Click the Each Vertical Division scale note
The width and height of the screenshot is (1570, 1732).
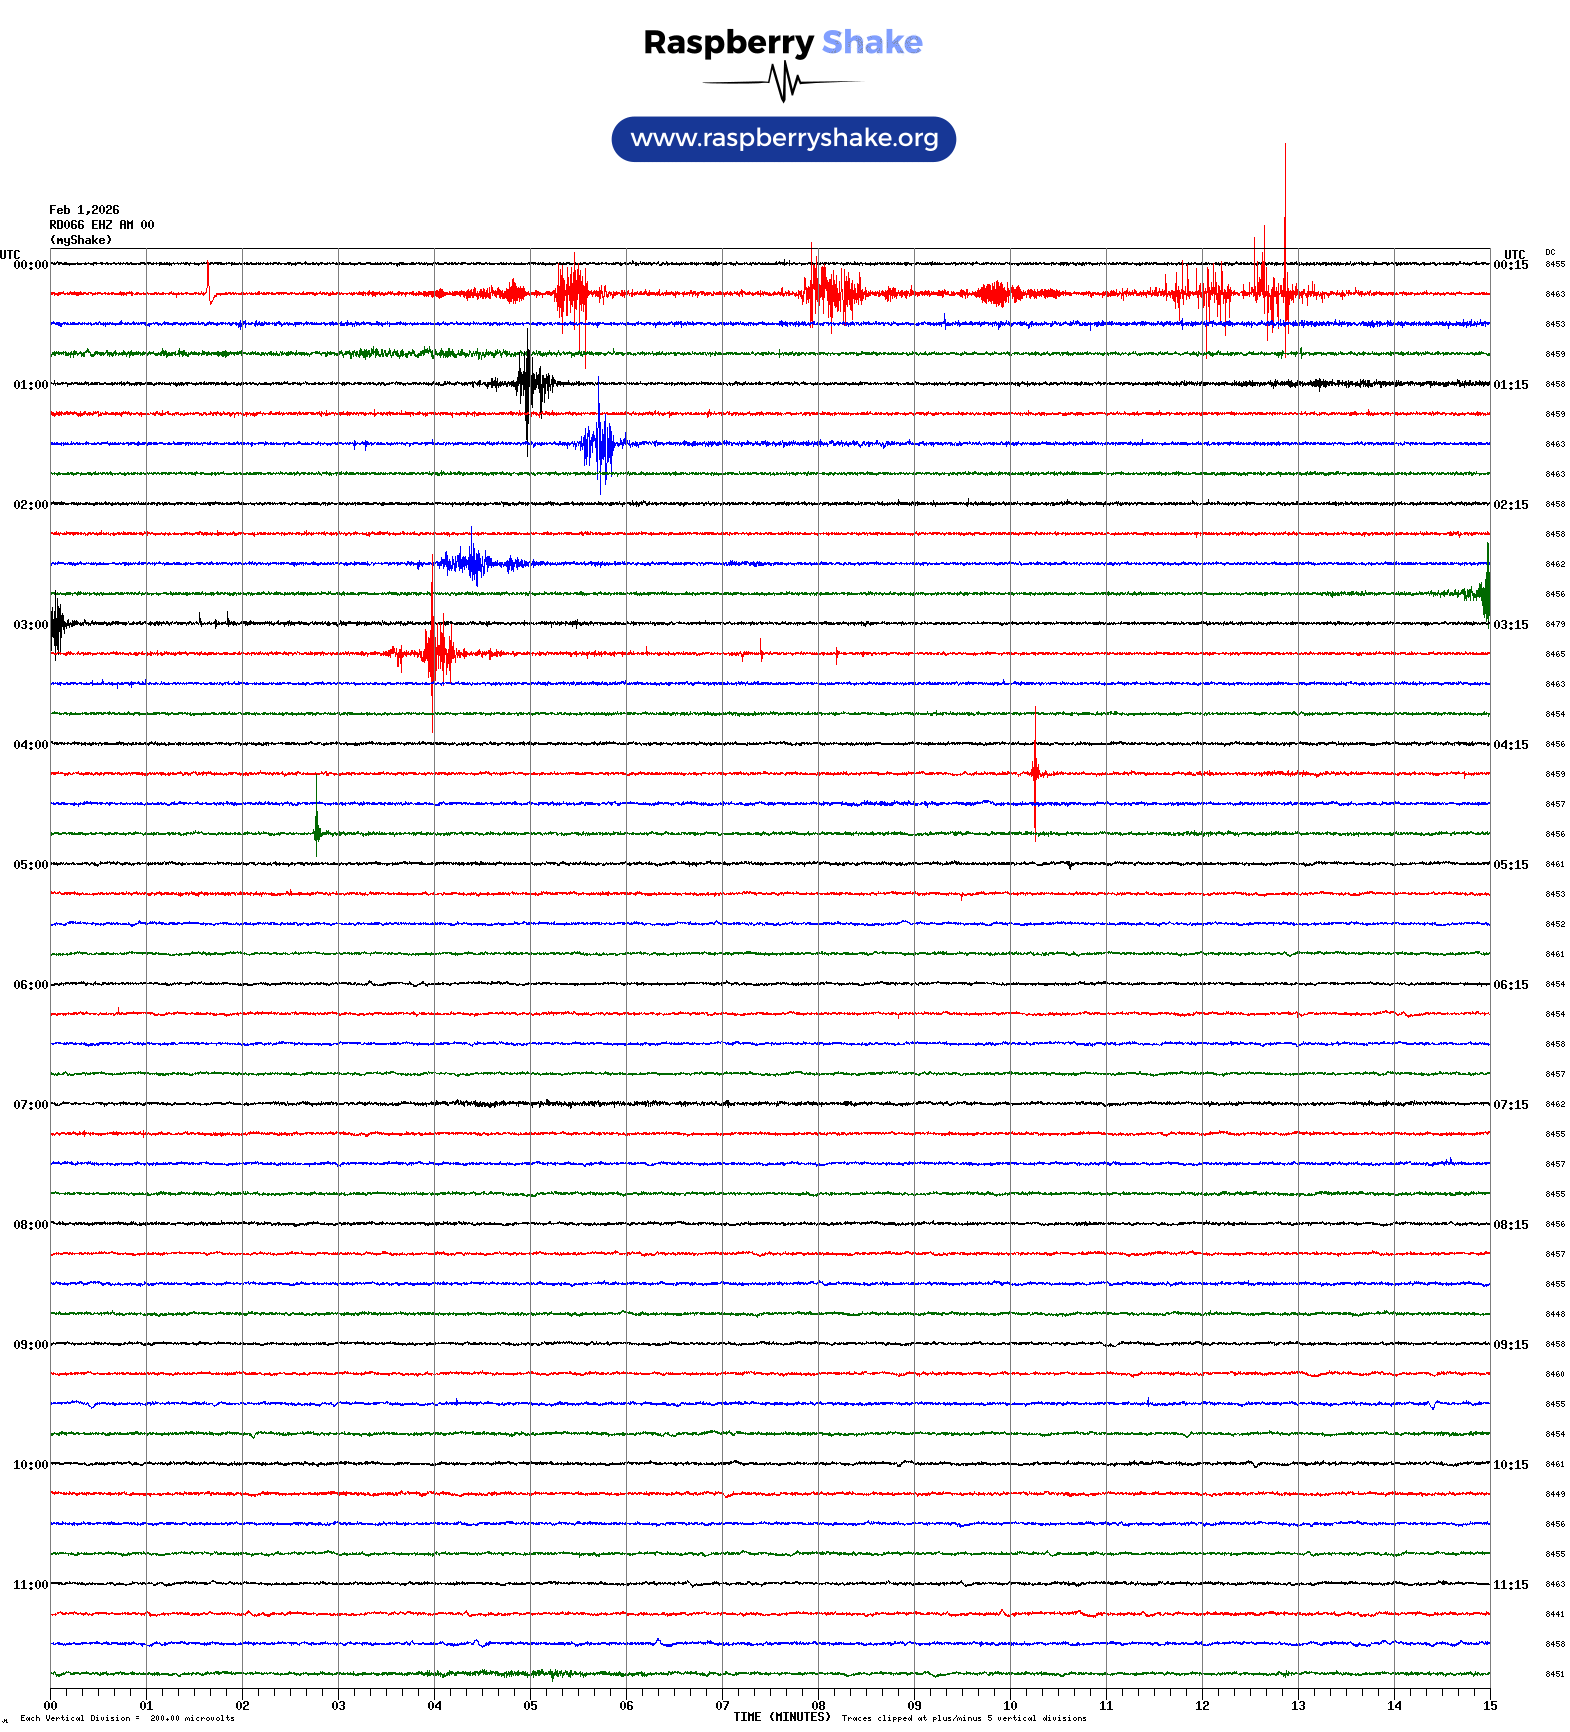coord(127,1718)
